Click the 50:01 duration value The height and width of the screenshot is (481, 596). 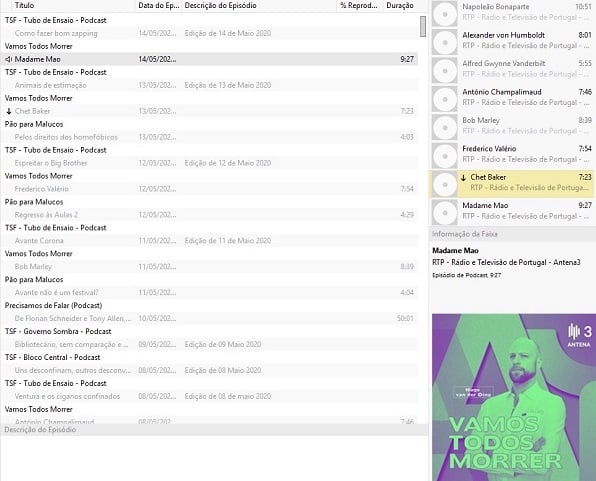coord(405,318)
